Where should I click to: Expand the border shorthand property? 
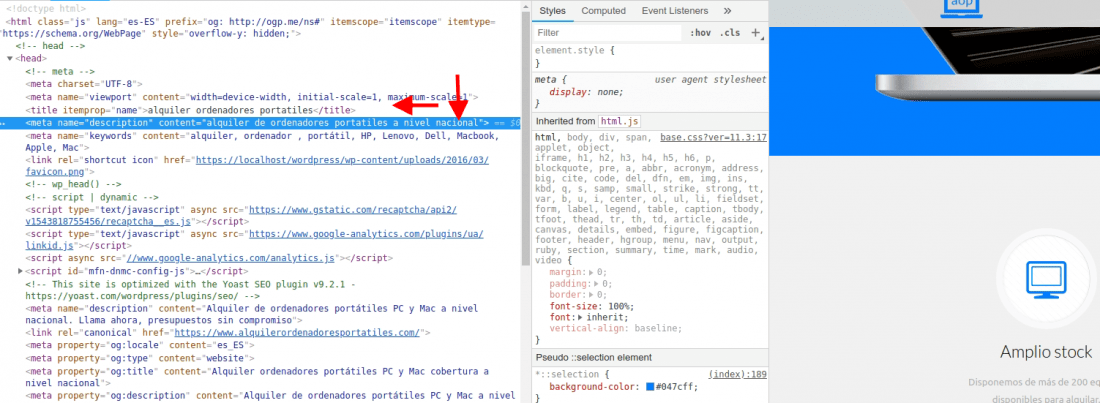coord(591,295)
